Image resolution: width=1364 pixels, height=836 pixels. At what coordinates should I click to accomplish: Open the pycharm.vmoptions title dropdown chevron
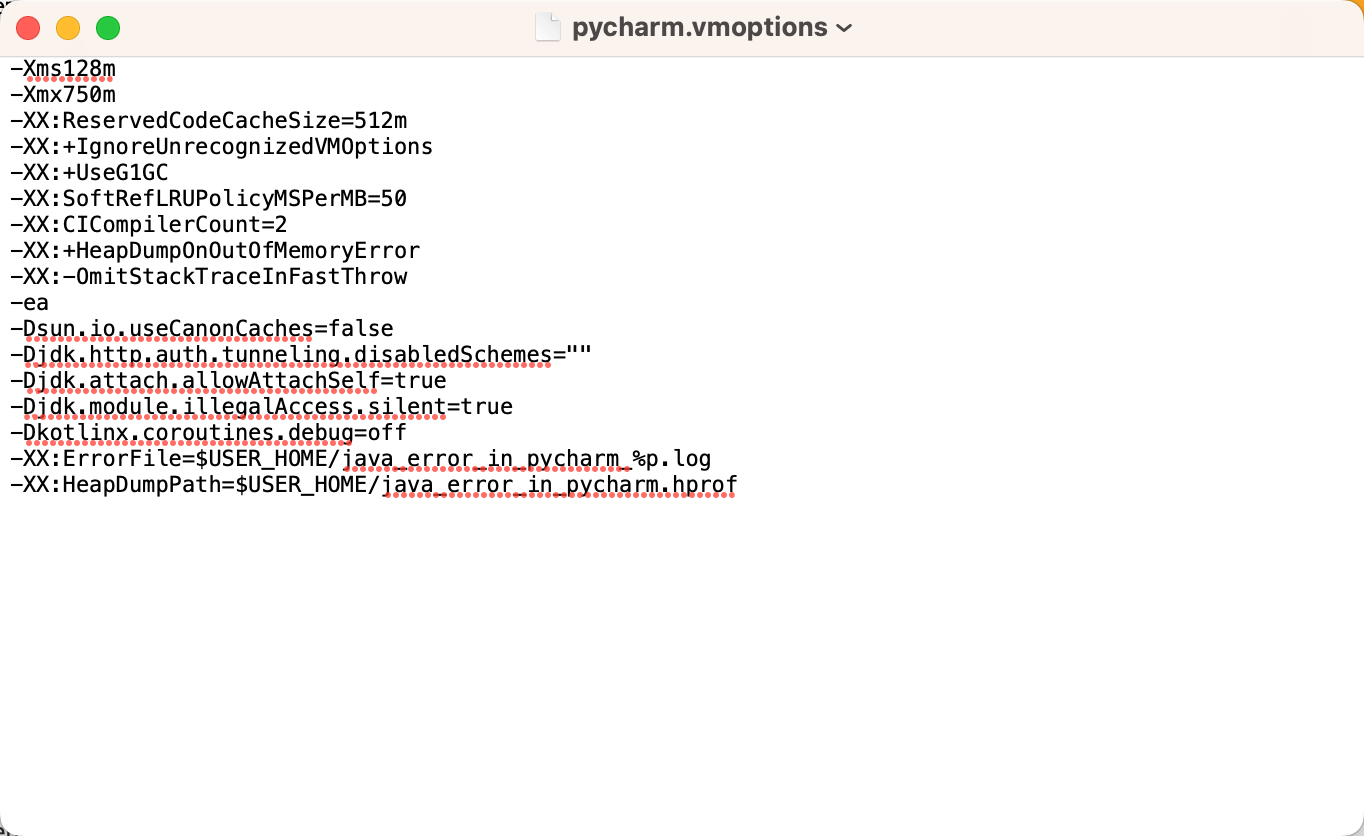[x=843, y=28]
